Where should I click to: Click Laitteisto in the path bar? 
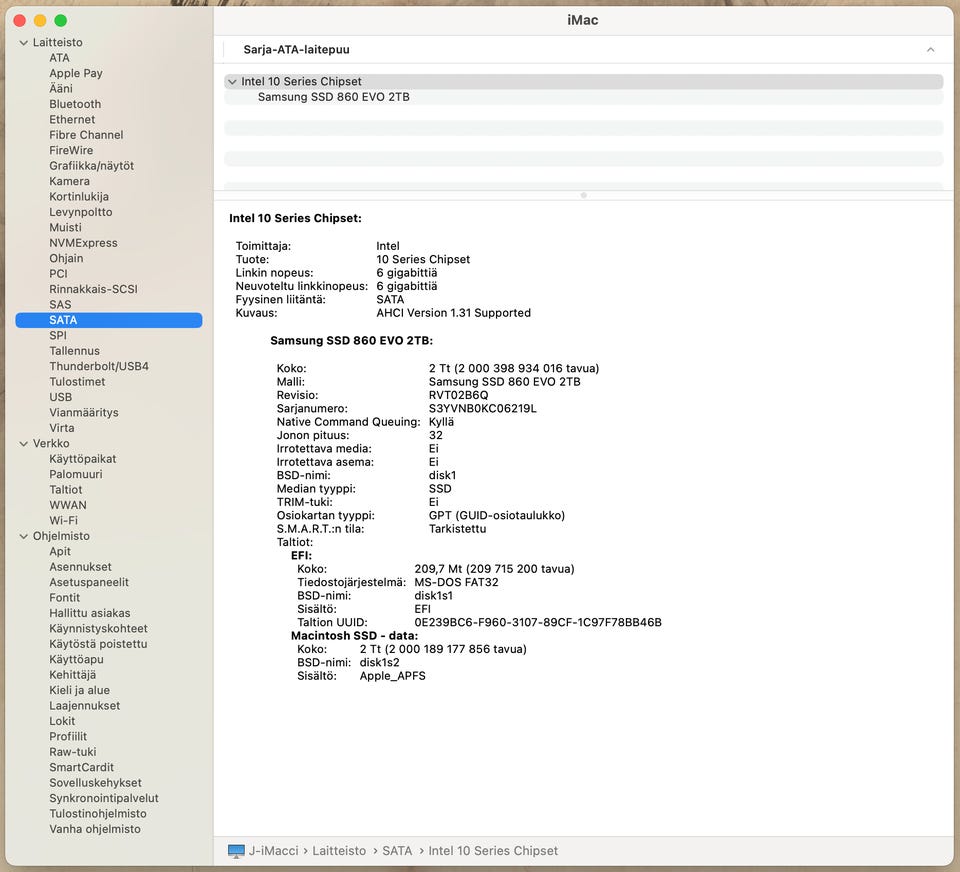point(339,851)
